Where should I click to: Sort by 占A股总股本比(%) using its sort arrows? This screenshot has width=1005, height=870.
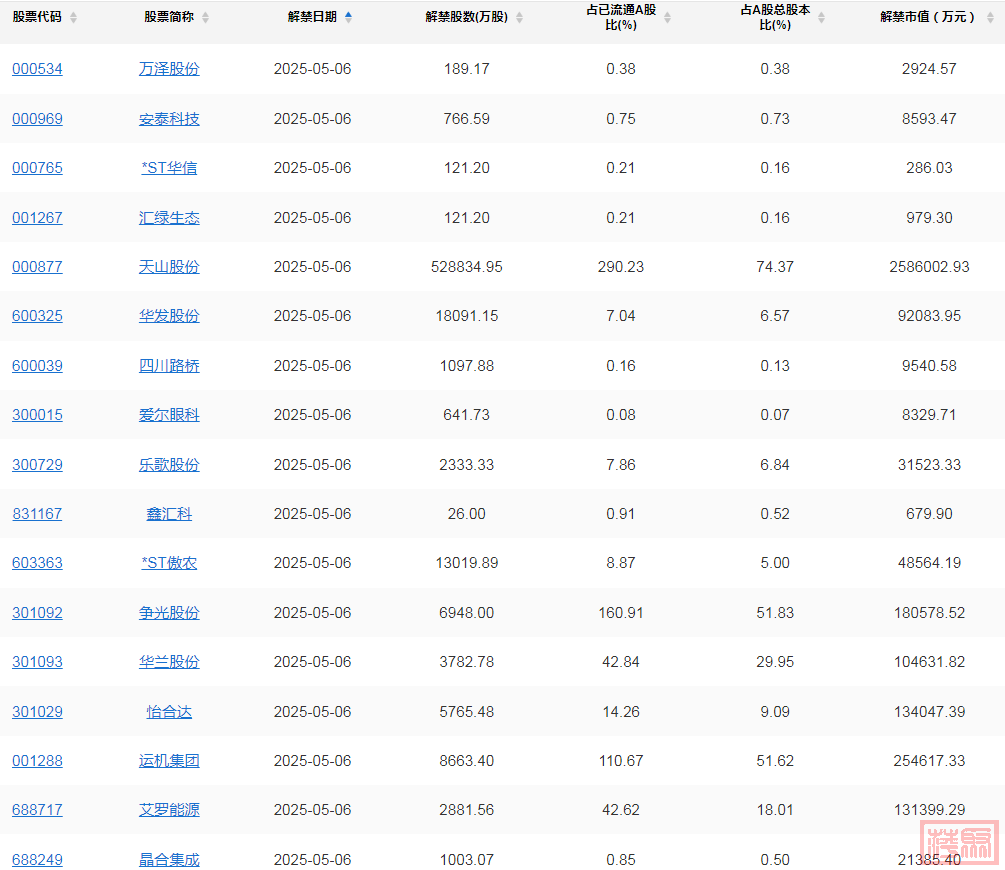click(x=821, y=18)
